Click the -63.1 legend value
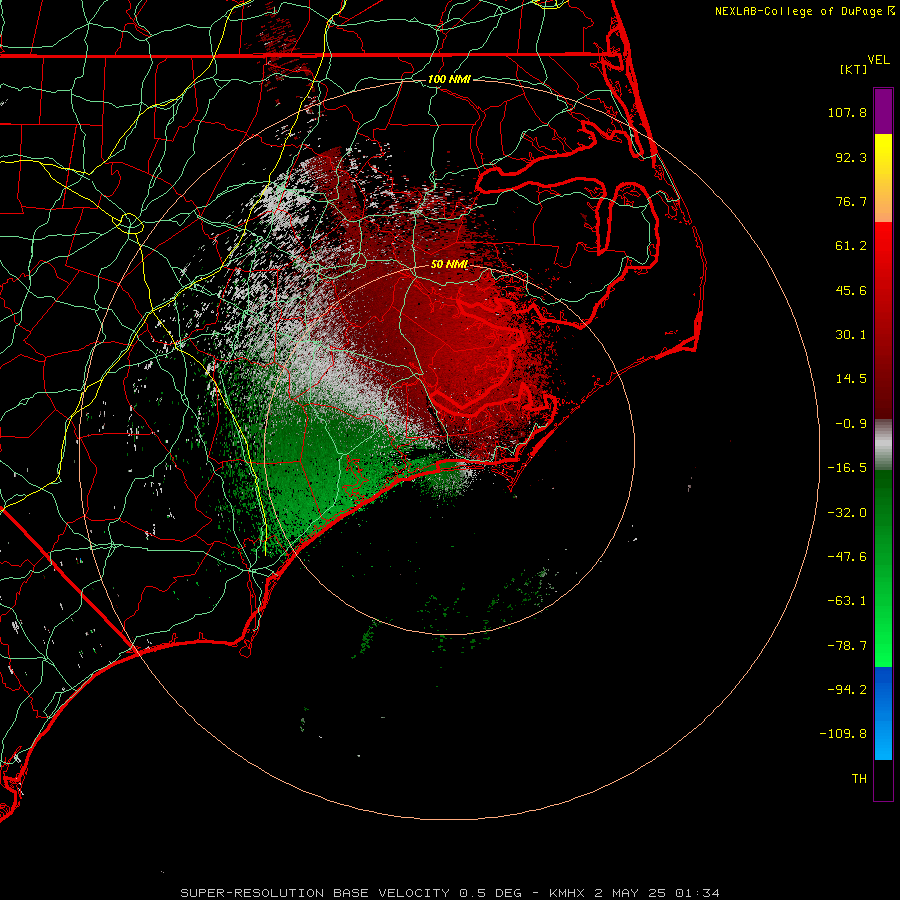 click(x=847, y=601)
